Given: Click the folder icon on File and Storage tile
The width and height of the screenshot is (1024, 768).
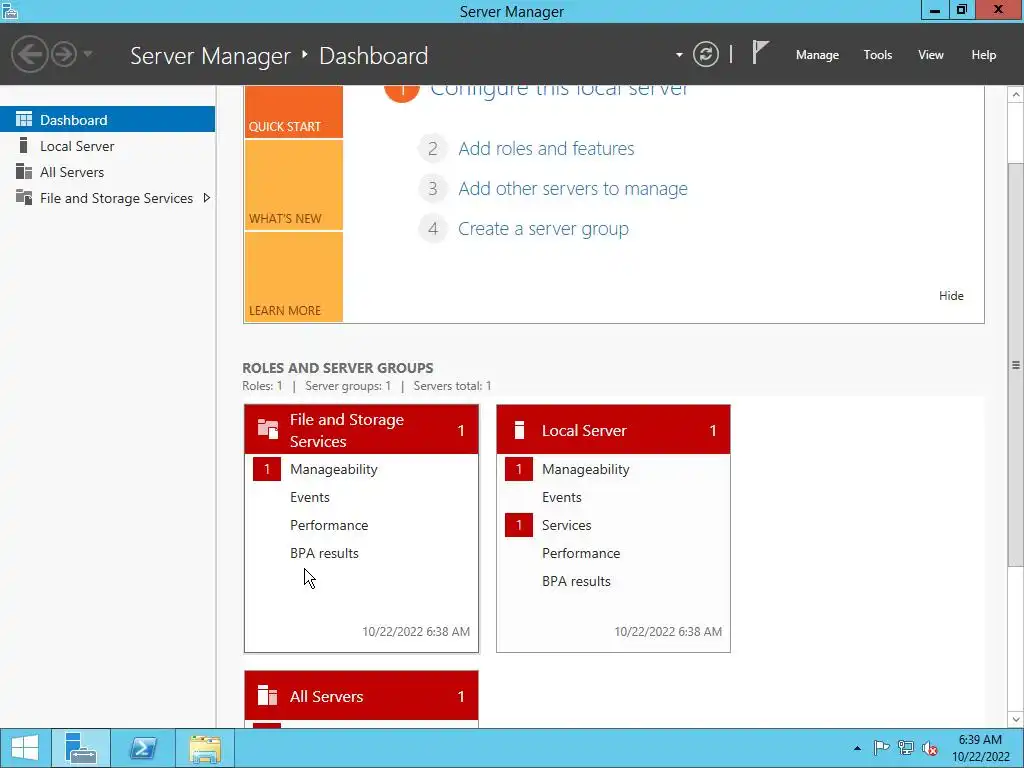Looking at the screenshot, I should point(268,428).
